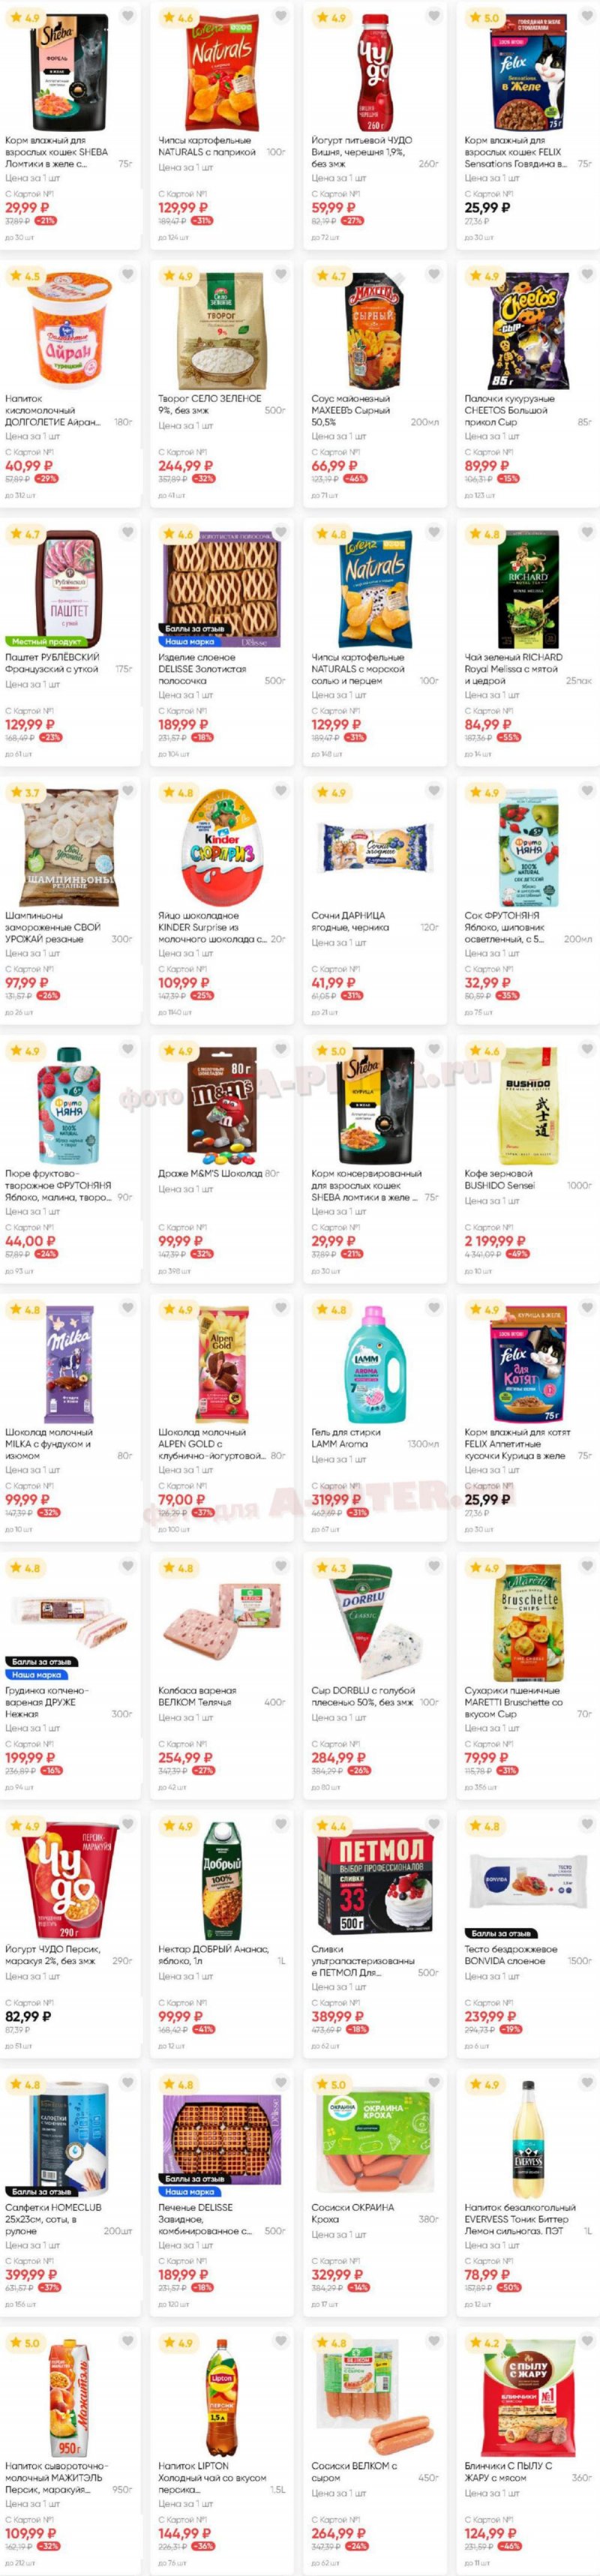Click 'Наша марка' label on Грудинка ДРУЖЕ
Screen dimensions: 600x2576
(37, 1674)
